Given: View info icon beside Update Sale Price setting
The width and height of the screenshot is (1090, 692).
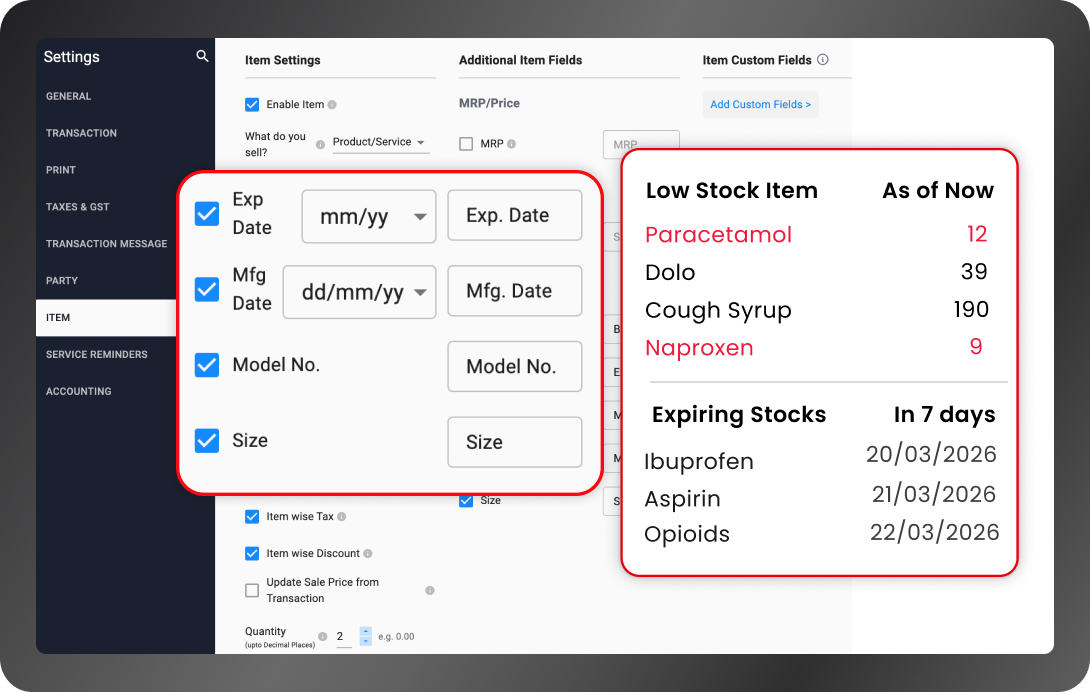Looking at the screenshot, I should point(430,590).
